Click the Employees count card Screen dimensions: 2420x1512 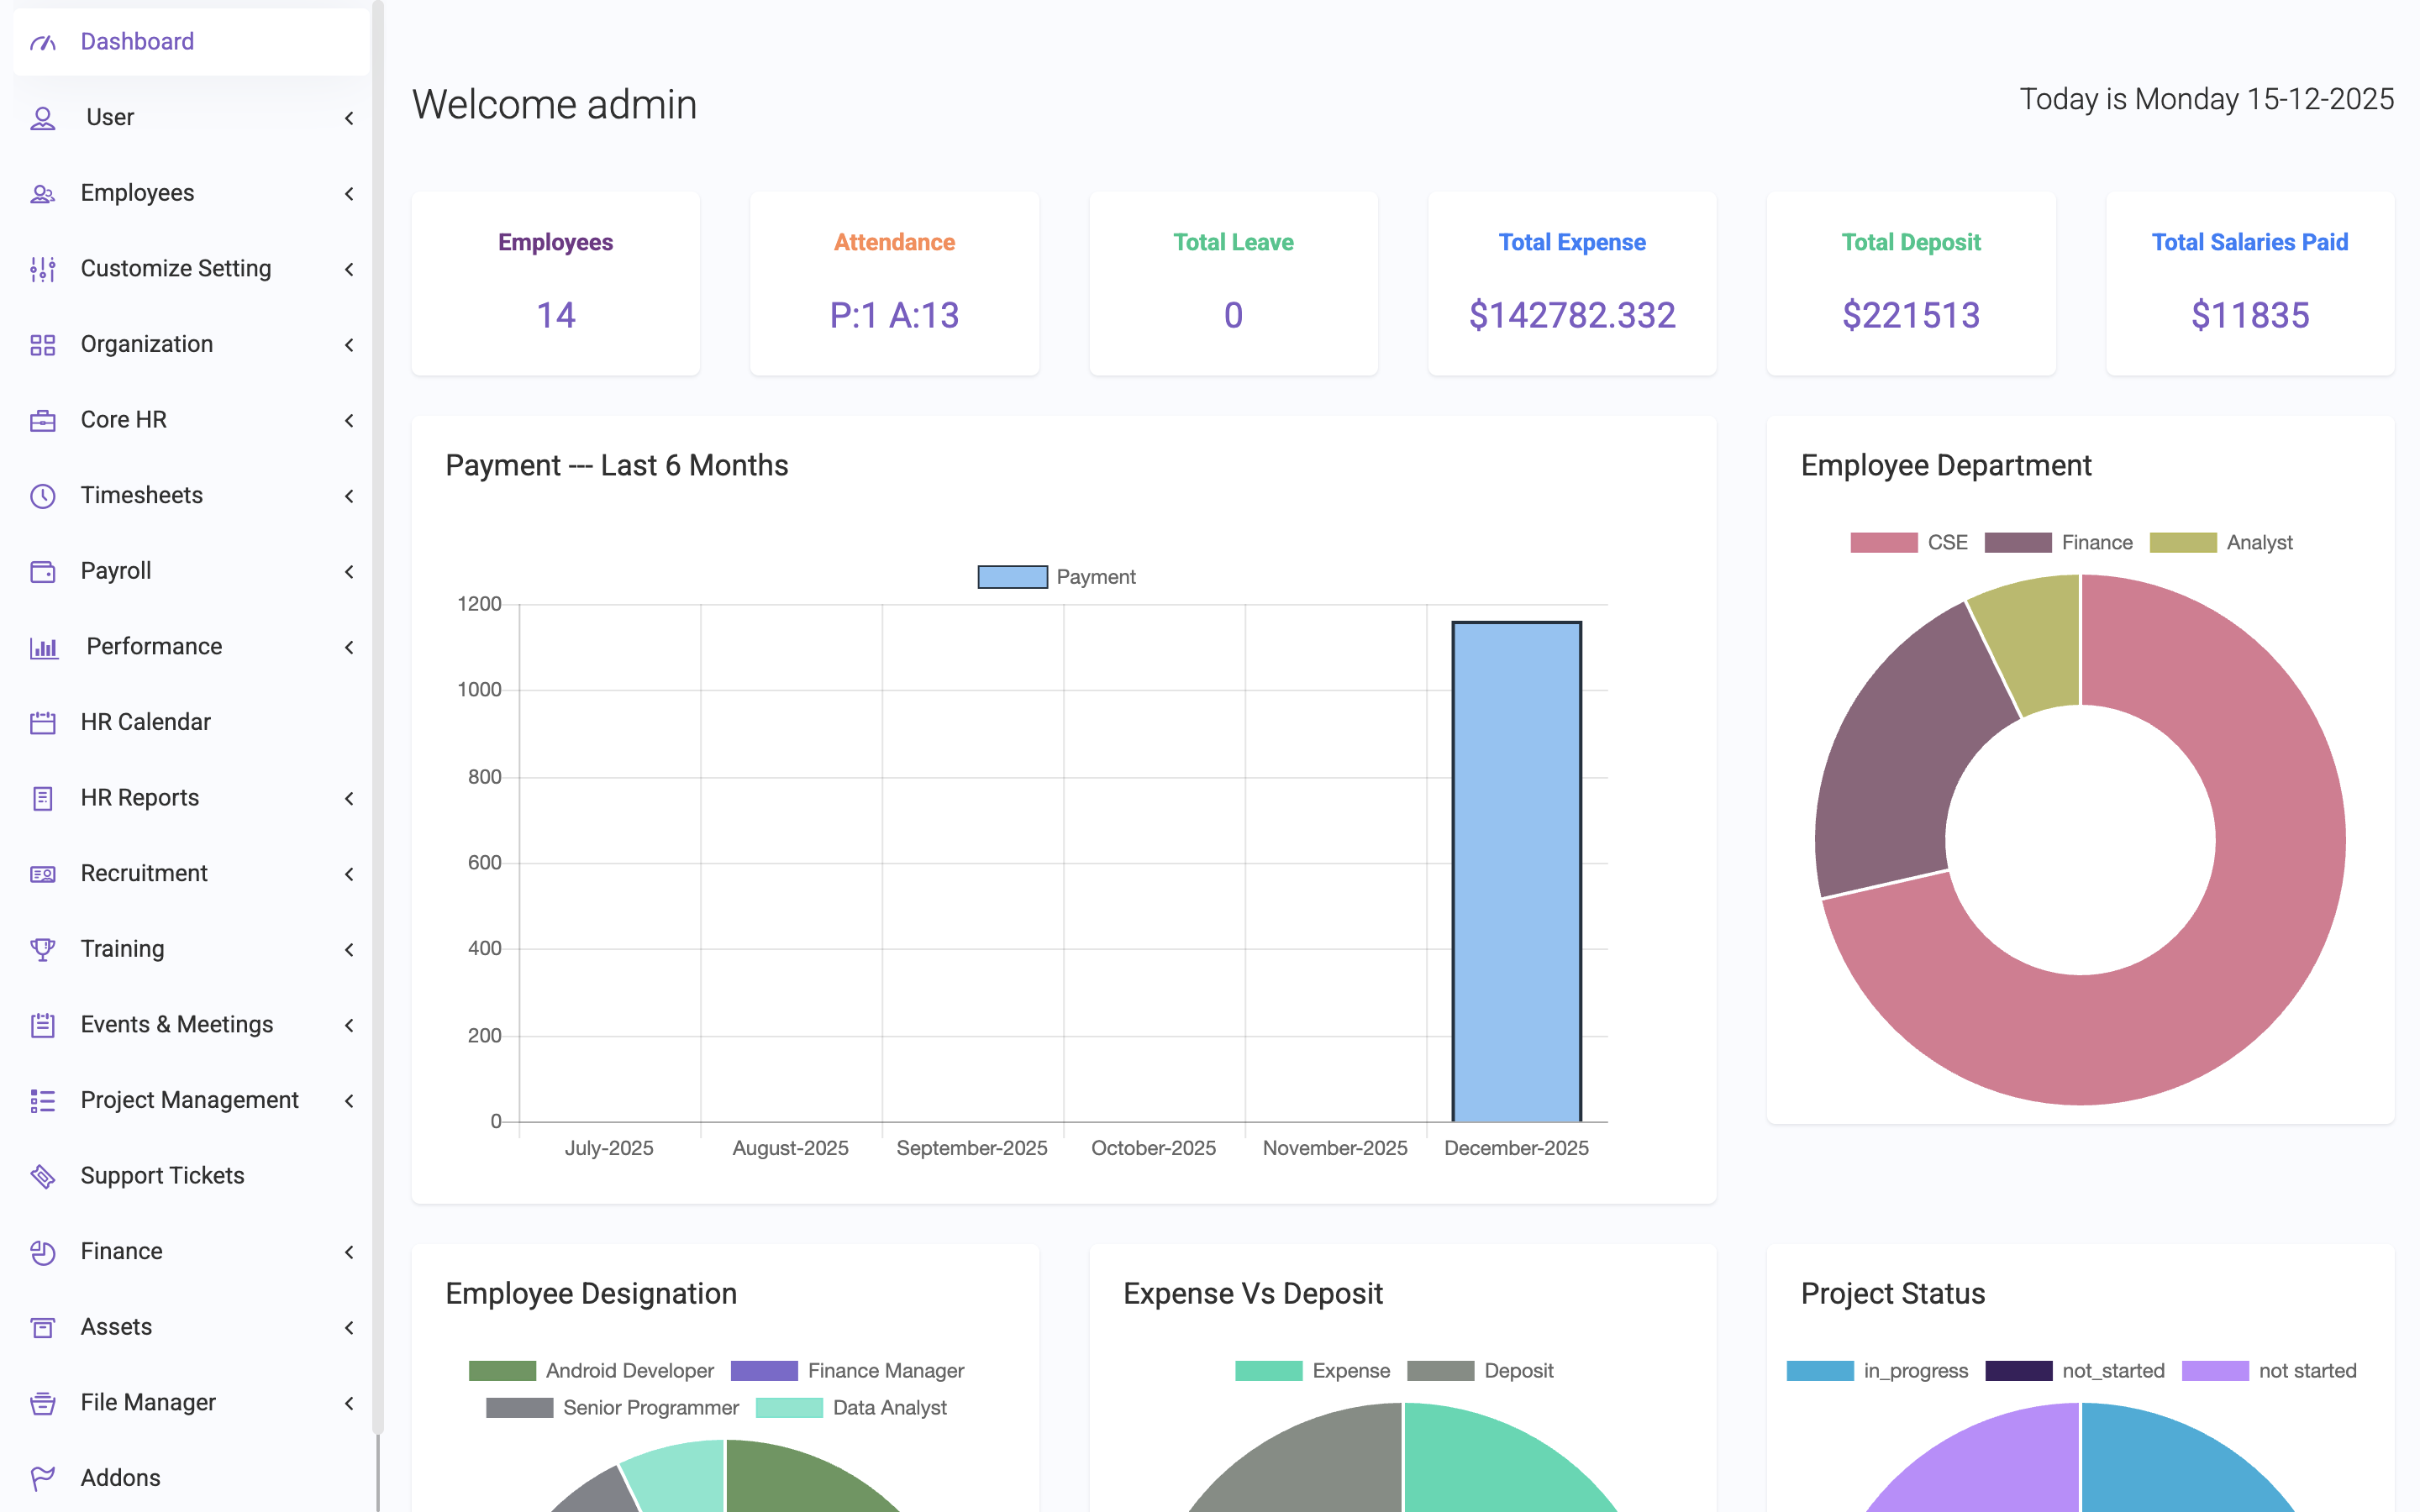[555, 283]
